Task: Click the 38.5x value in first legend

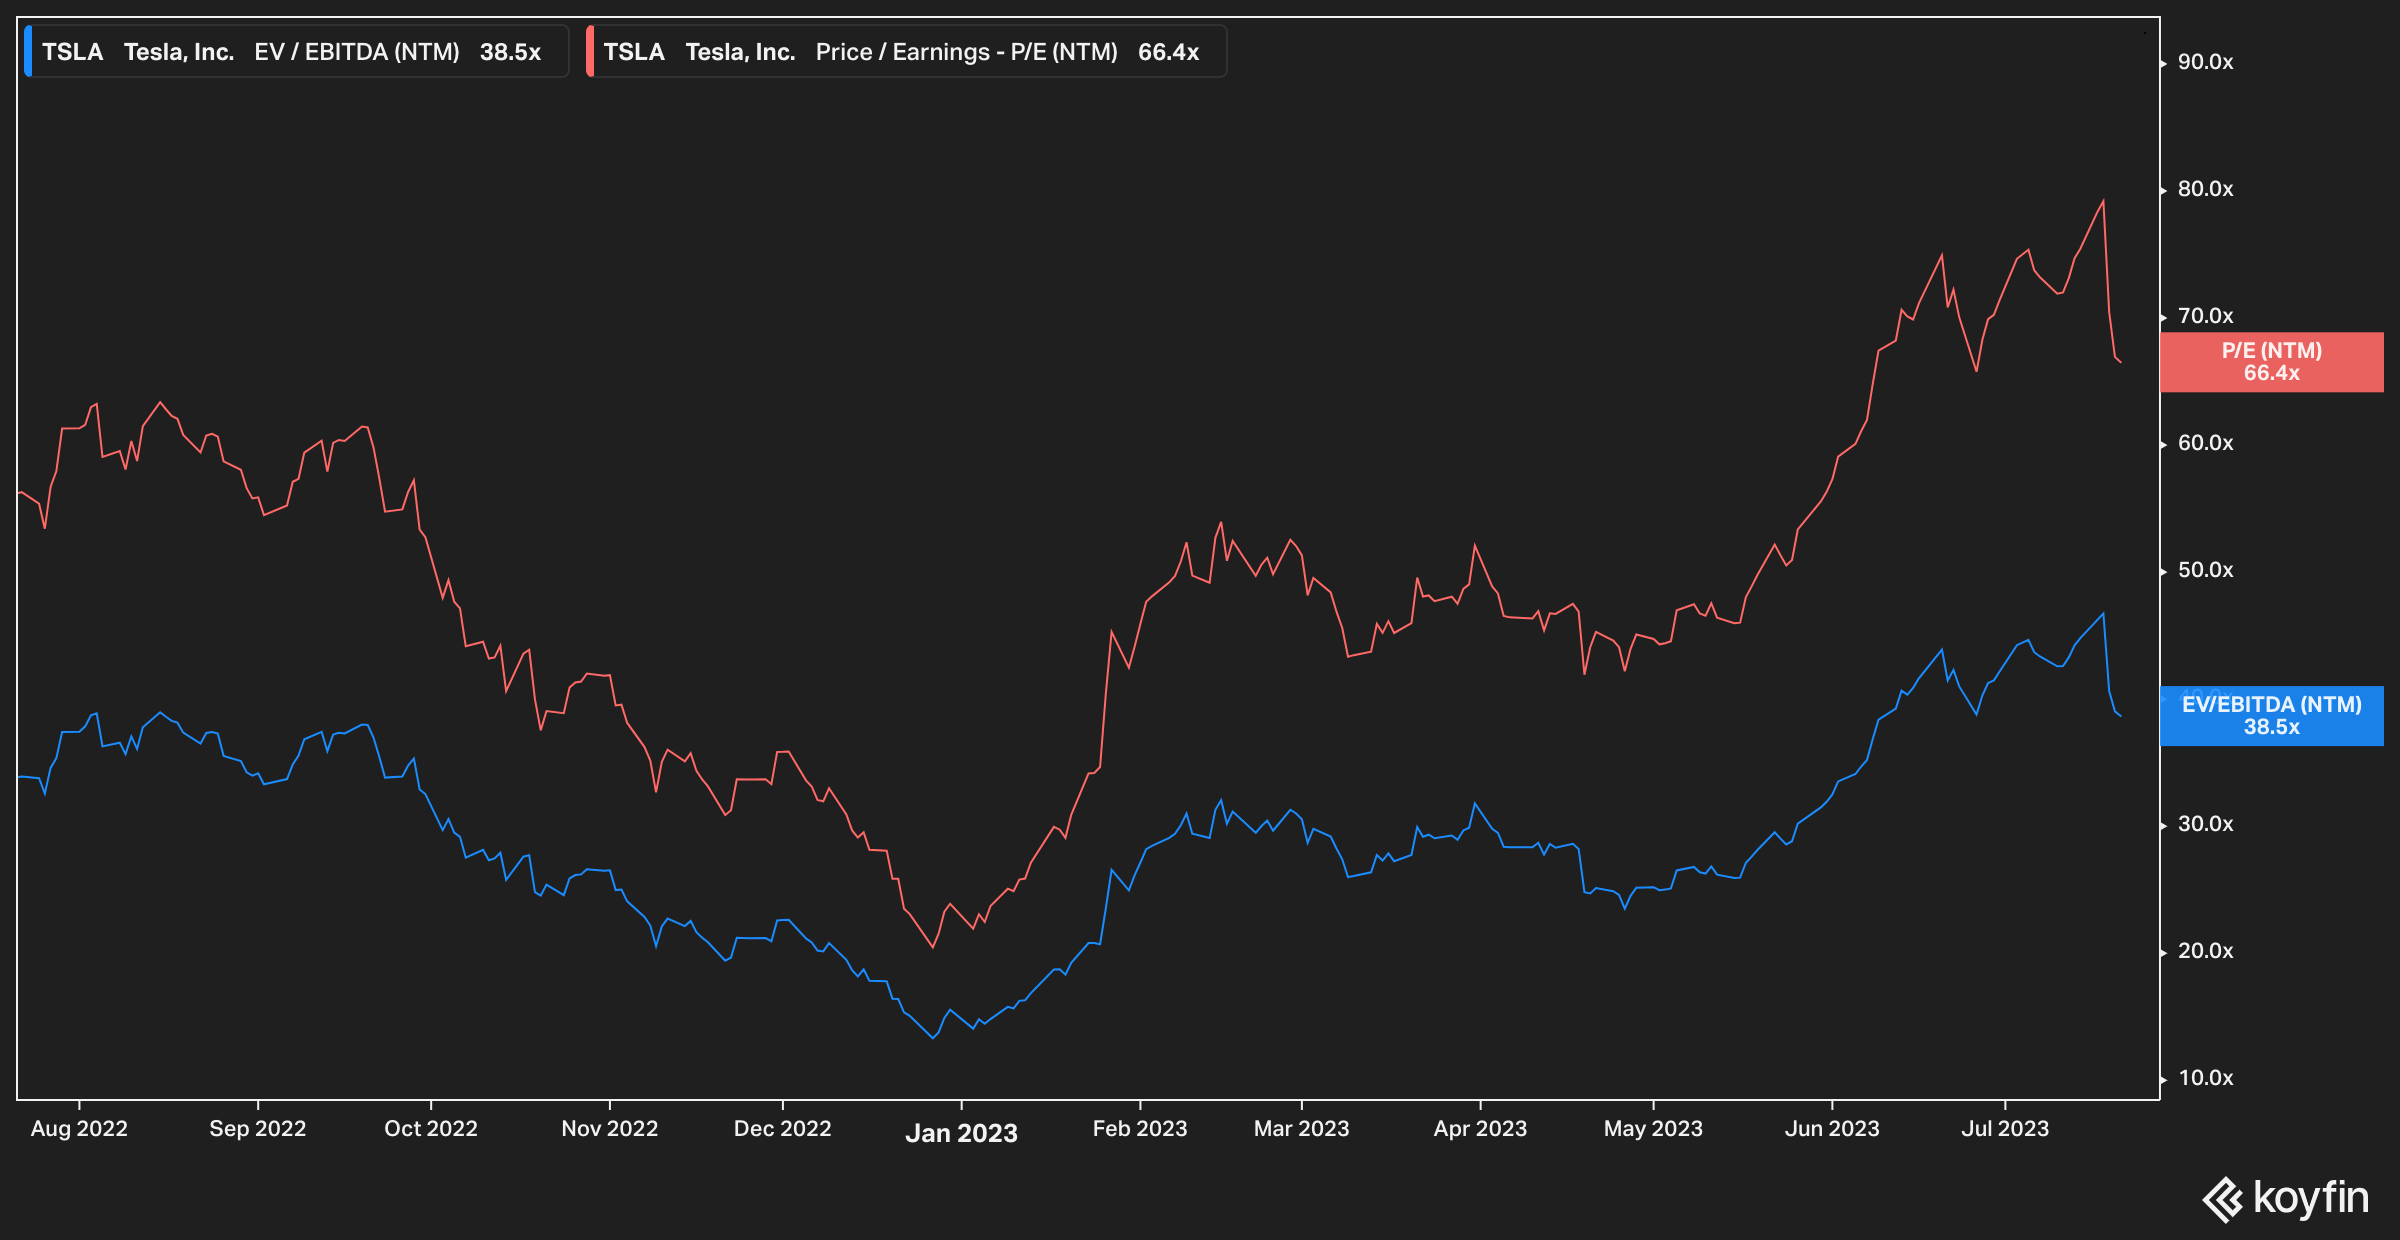Action: click(x=510, y=52)
